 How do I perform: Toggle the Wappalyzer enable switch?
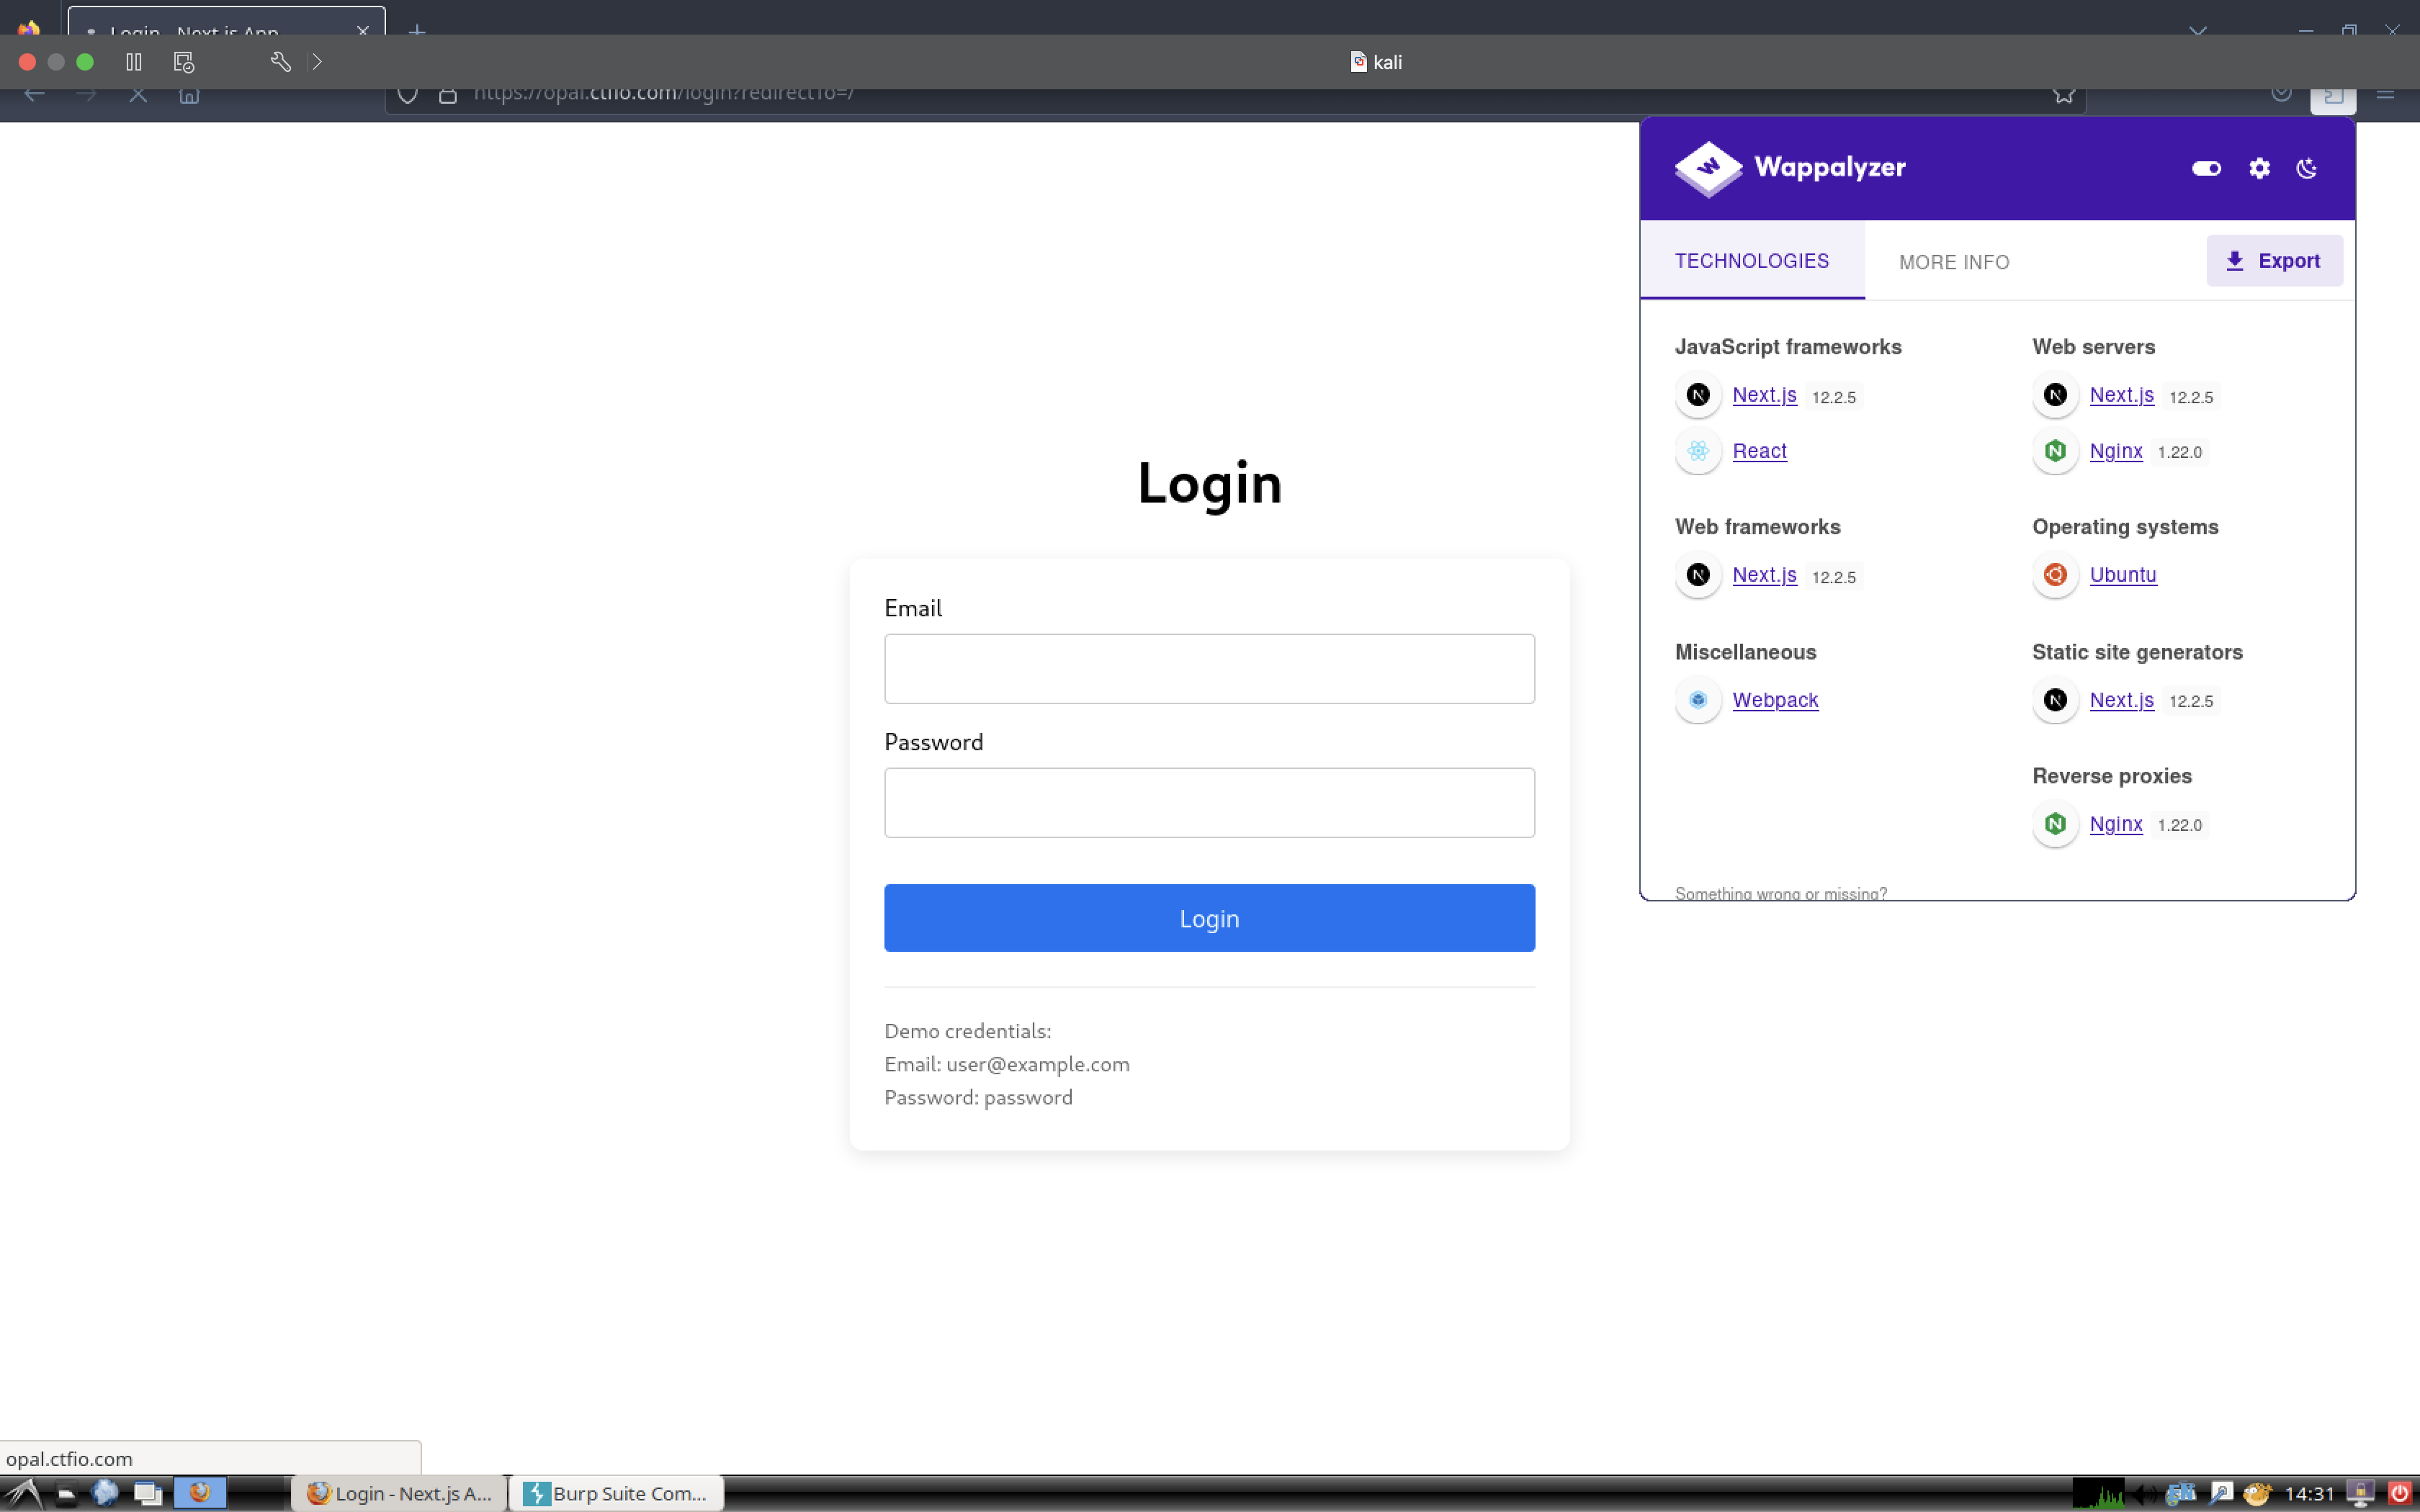[2206, 168]
